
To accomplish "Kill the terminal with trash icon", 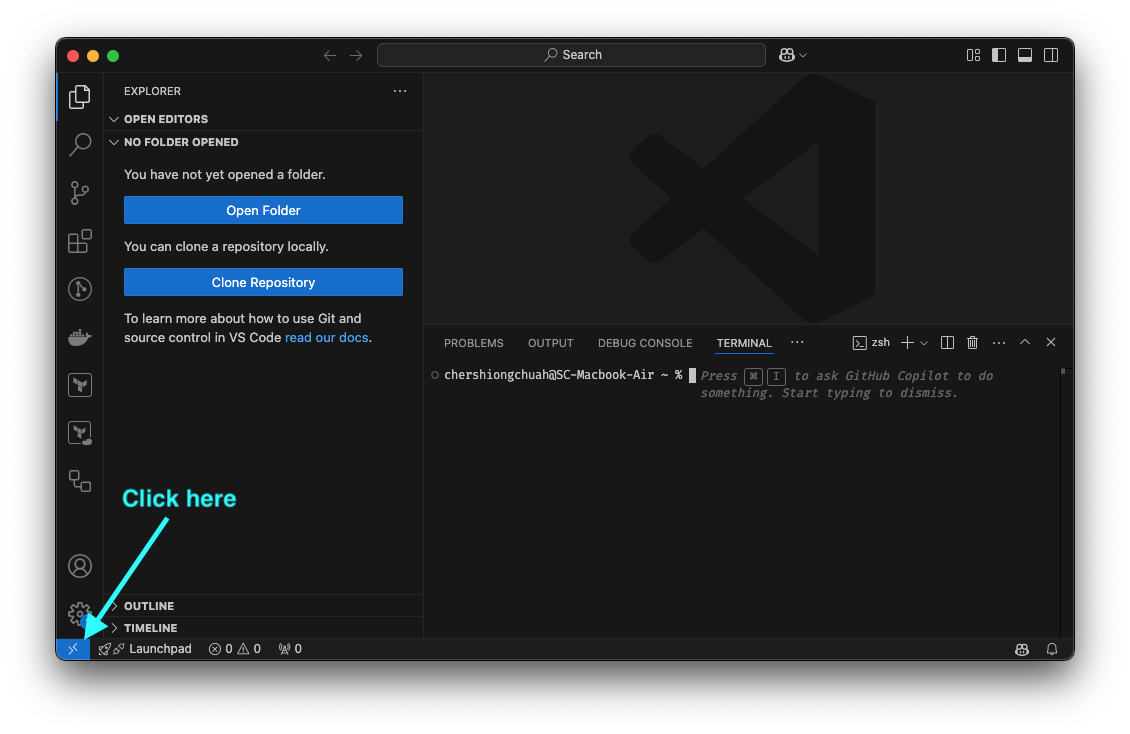I will (972, 343).
